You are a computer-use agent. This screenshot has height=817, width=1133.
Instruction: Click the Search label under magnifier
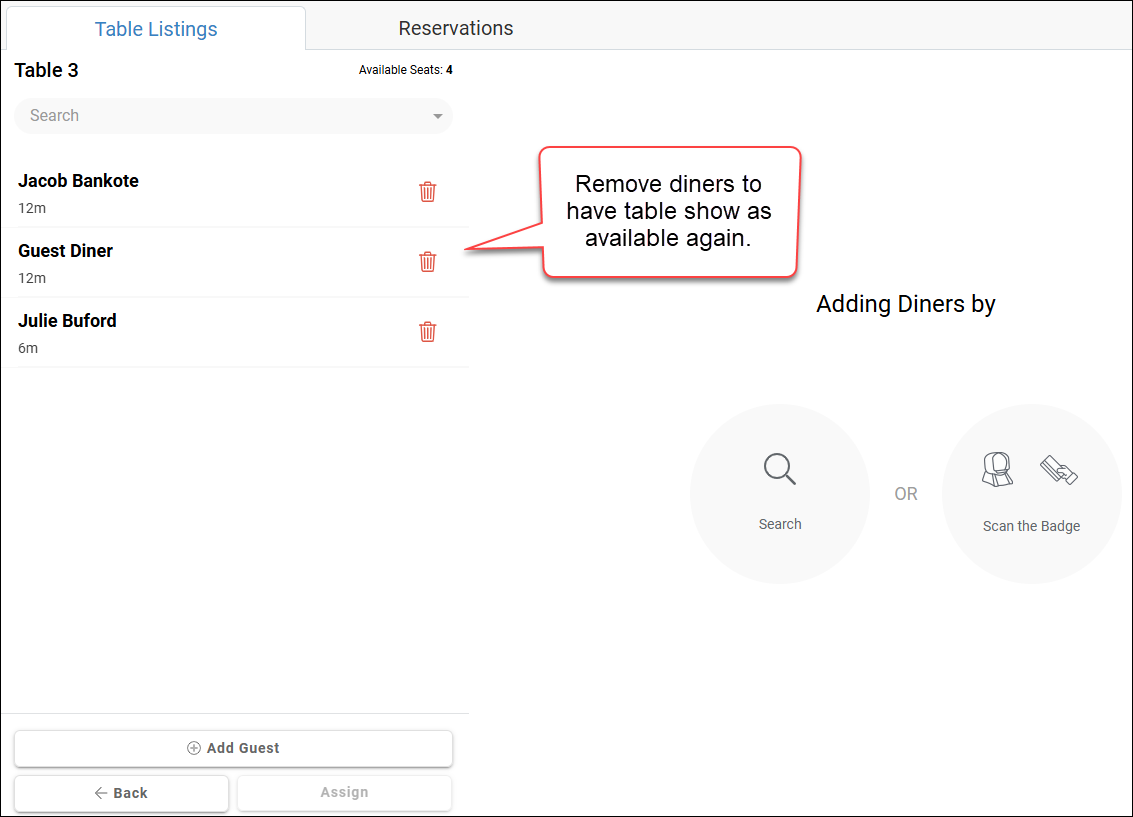[780, 524]
